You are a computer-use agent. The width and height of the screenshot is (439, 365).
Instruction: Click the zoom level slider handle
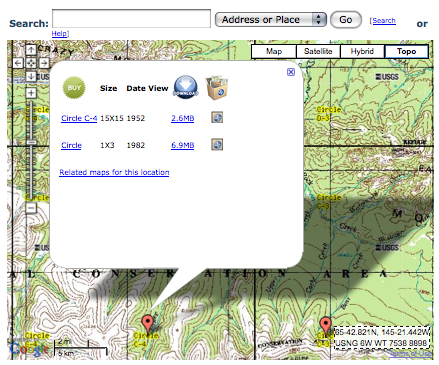pyautogui.click(x=31, y=142)
